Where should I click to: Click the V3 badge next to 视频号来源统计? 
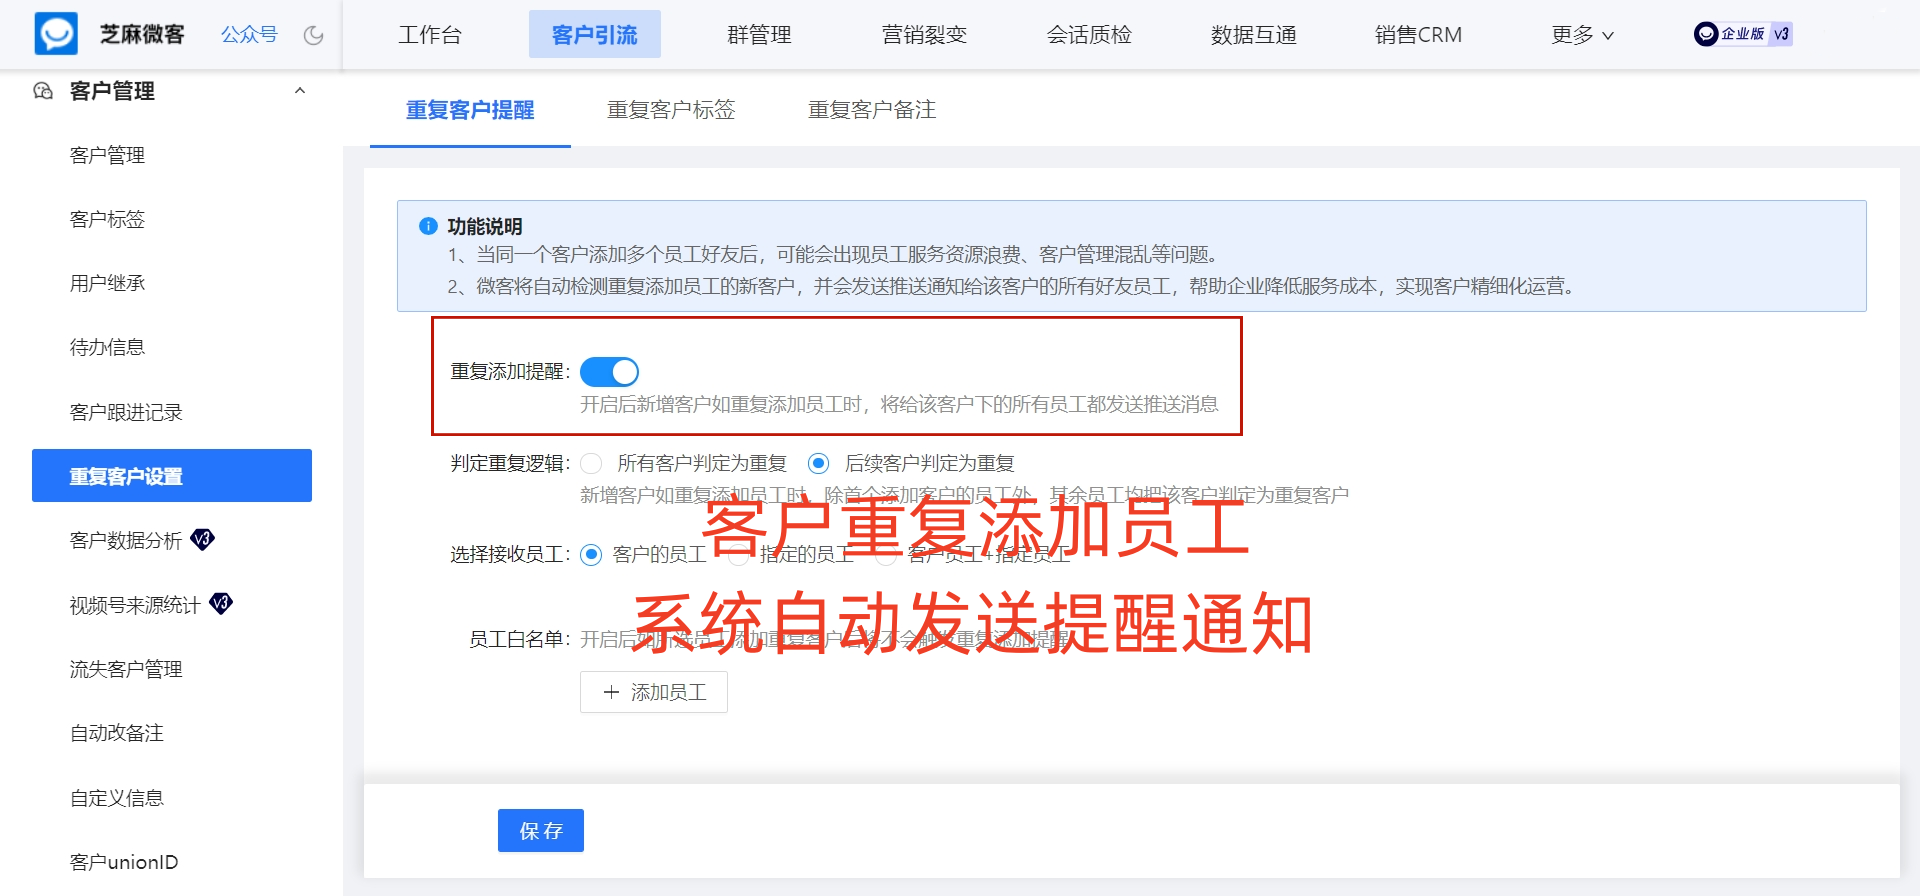coord(221,604)
